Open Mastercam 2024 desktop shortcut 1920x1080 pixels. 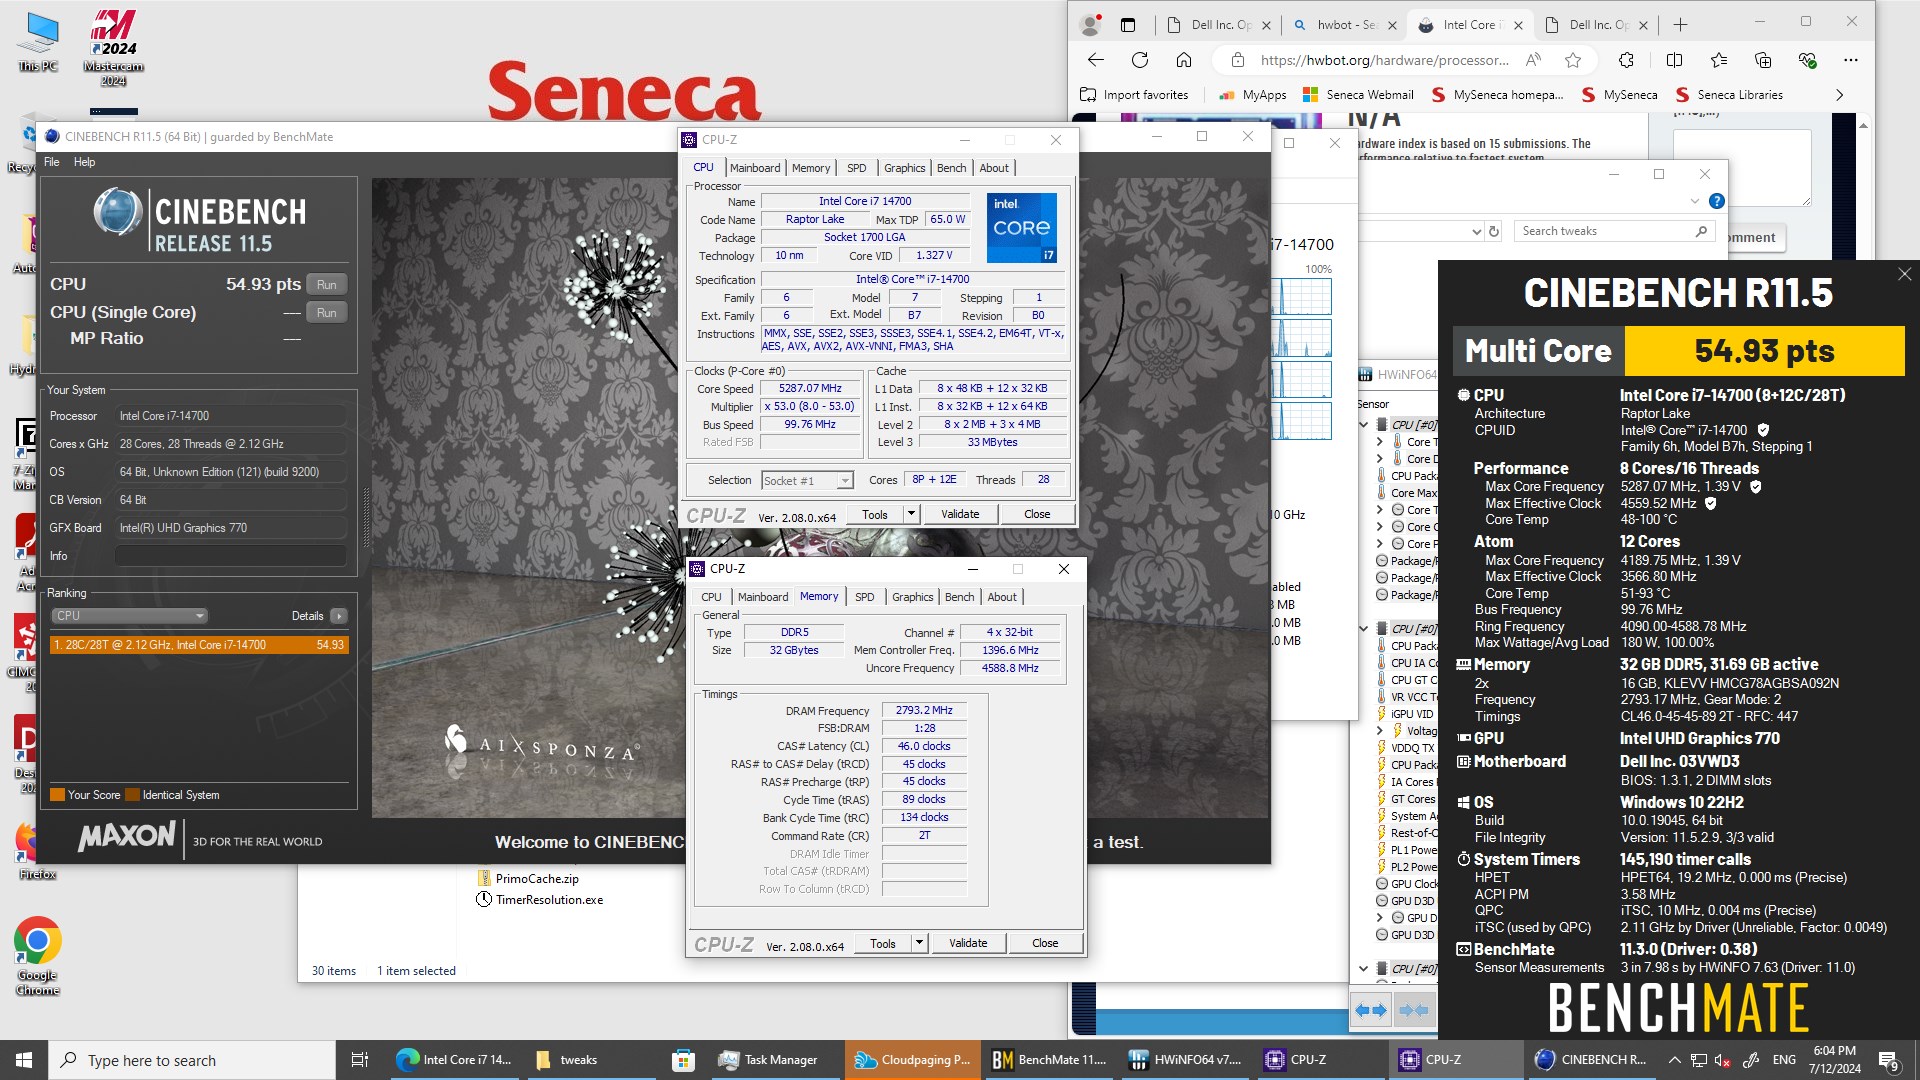[113, 47]
